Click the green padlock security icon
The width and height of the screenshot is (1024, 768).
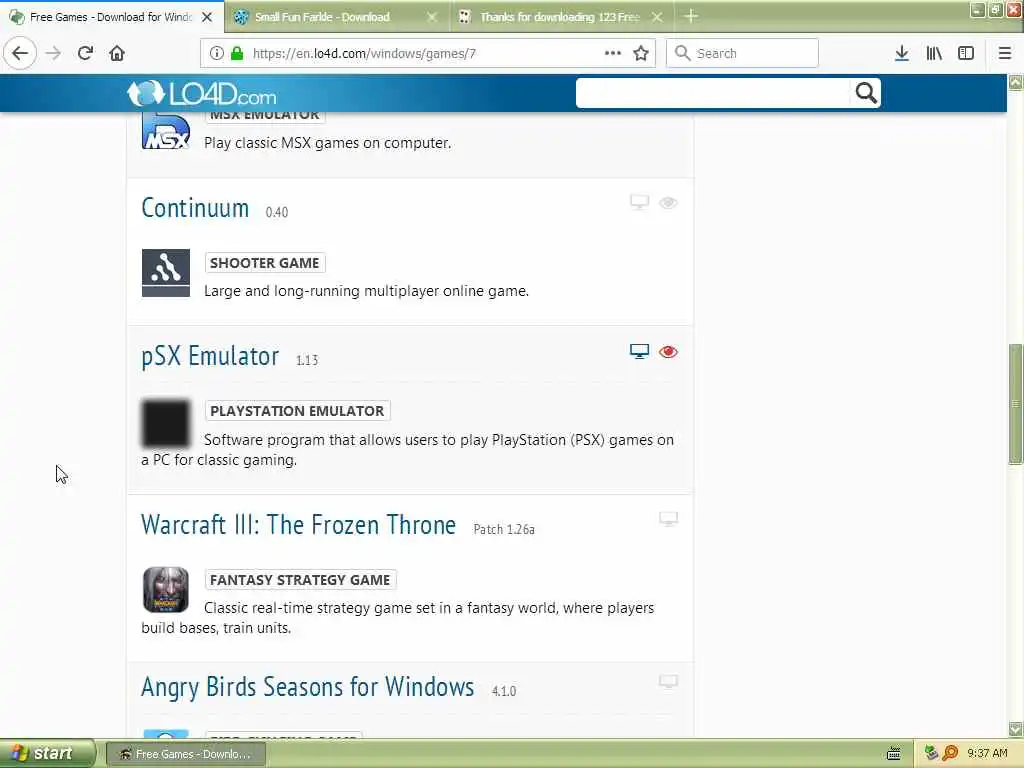pyautogui.click(x=237, y=54)
